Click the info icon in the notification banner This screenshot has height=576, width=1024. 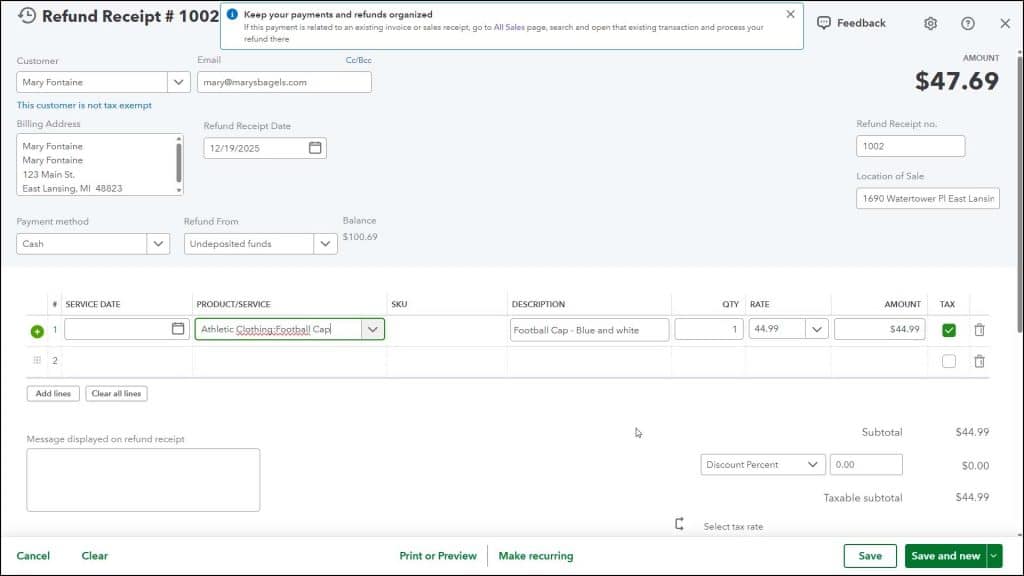tap(232, 14)
